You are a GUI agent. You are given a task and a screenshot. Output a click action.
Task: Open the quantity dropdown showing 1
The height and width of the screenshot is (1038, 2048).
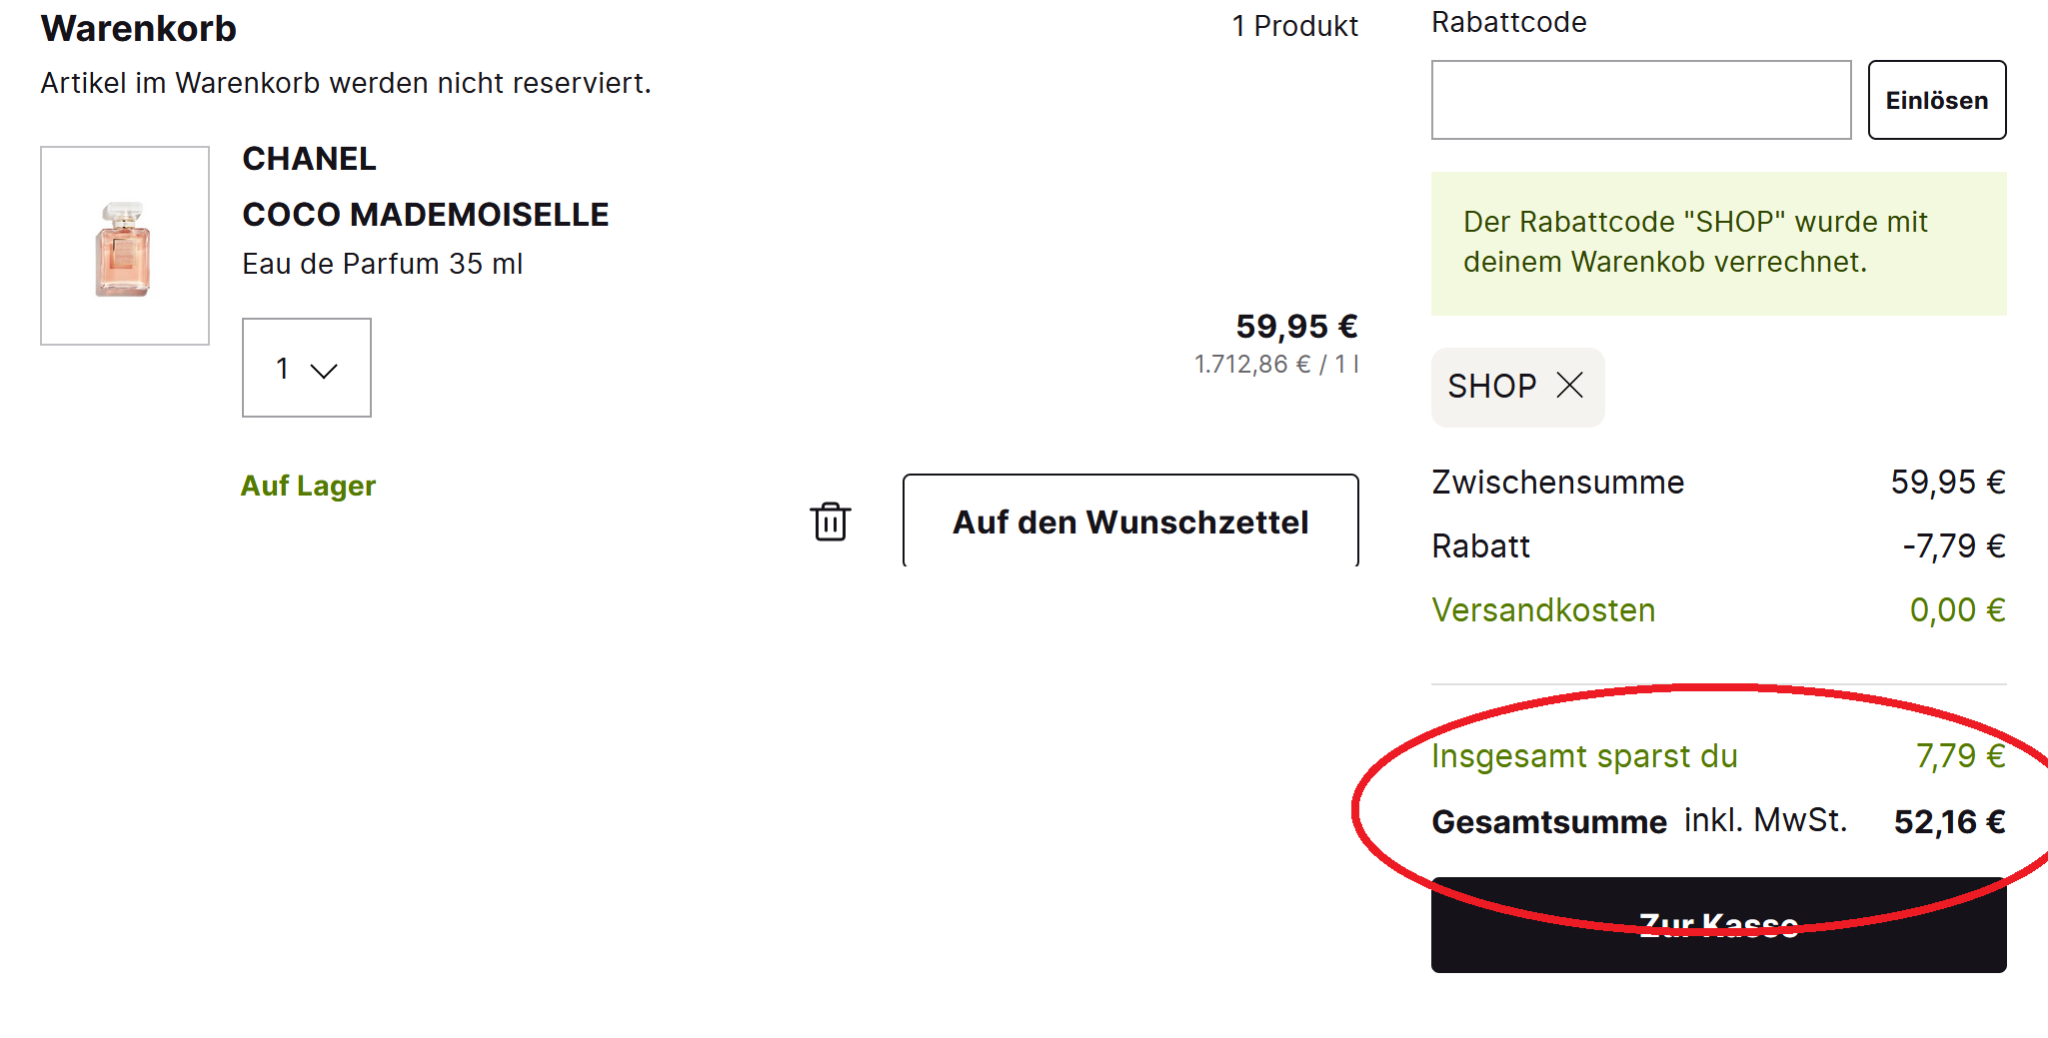(306, 368)
